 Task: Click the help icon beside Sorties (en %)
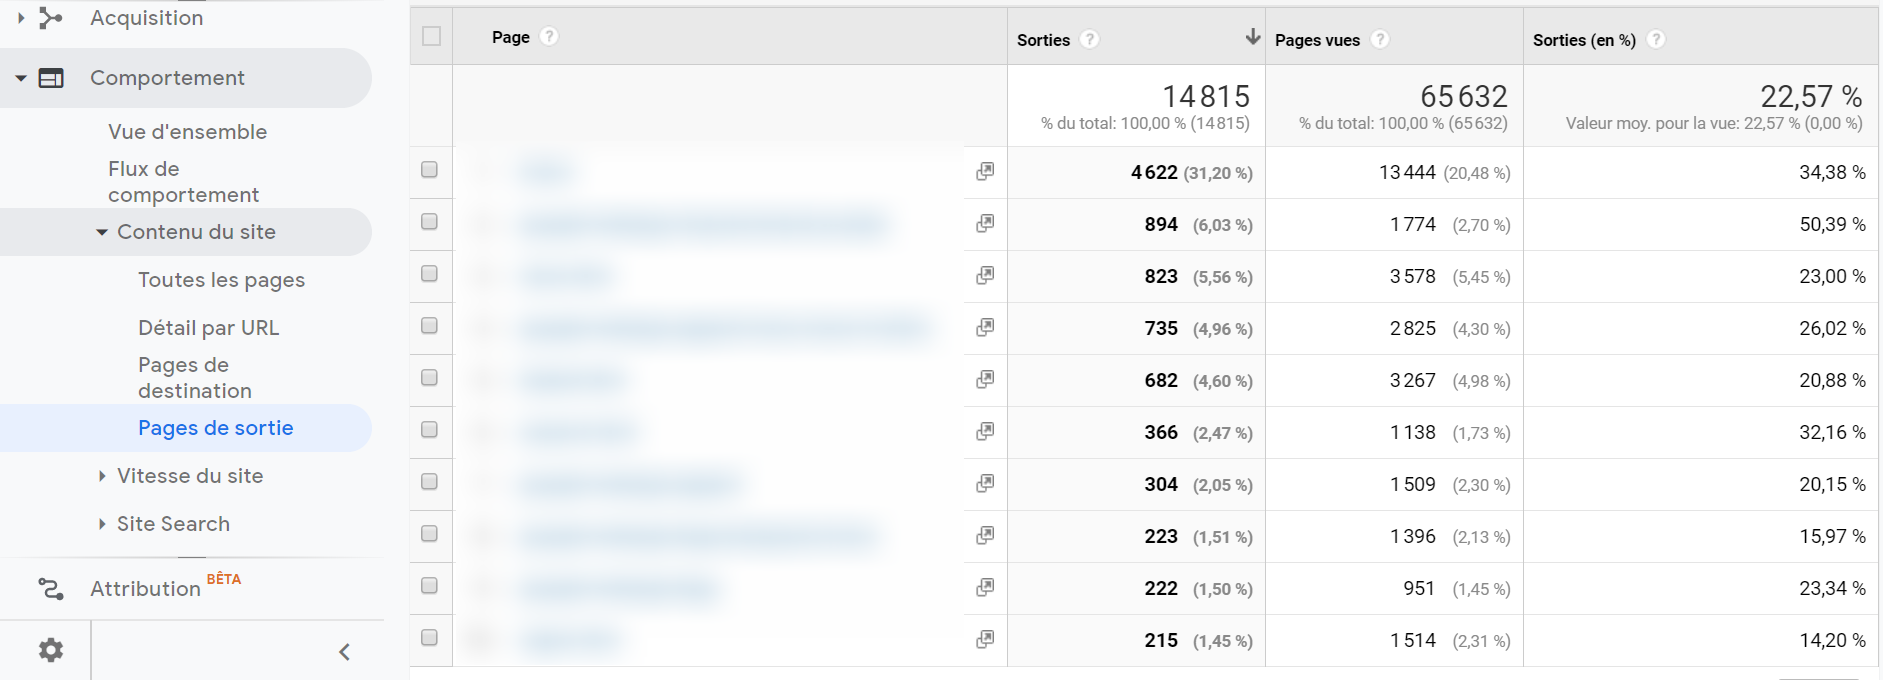coord(1656,39)
